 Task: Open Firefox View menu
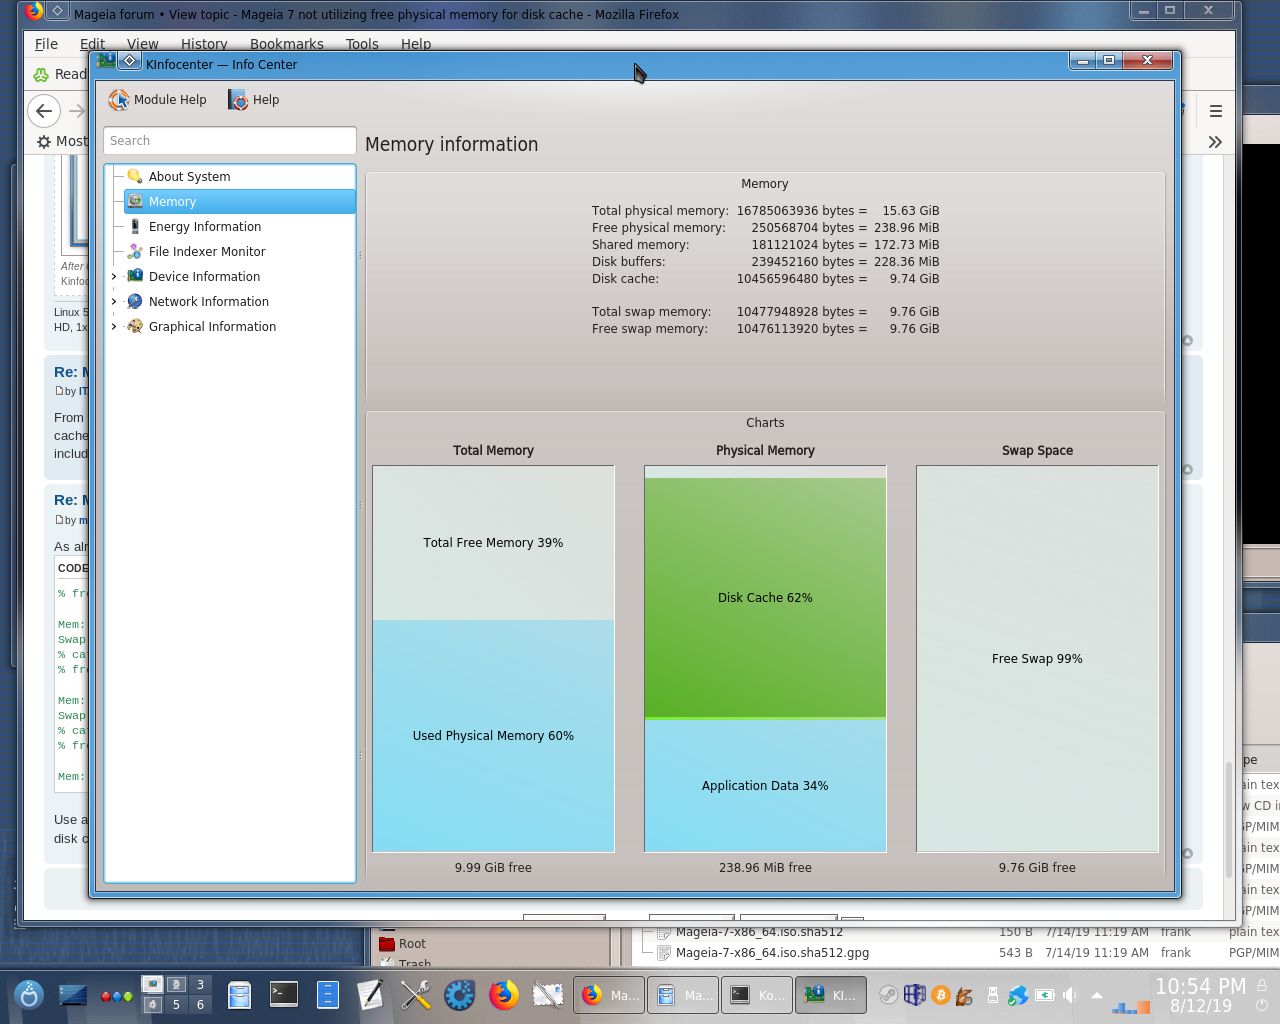(143, 44)
